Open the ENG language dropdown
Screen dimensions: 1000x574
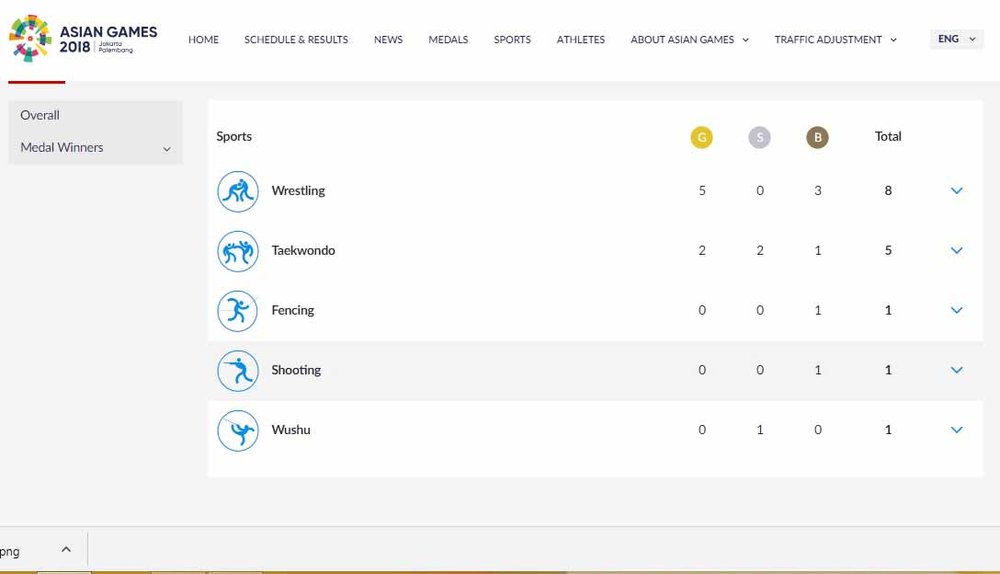(956, 39)
